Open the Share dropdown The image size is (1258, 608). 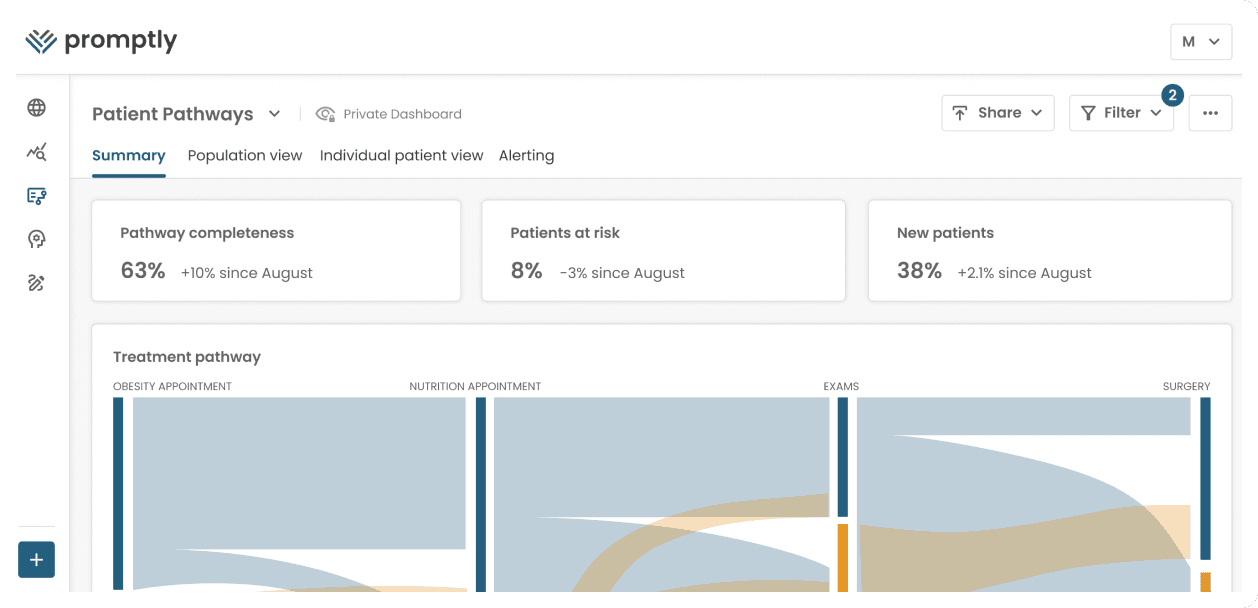point(997,113)
